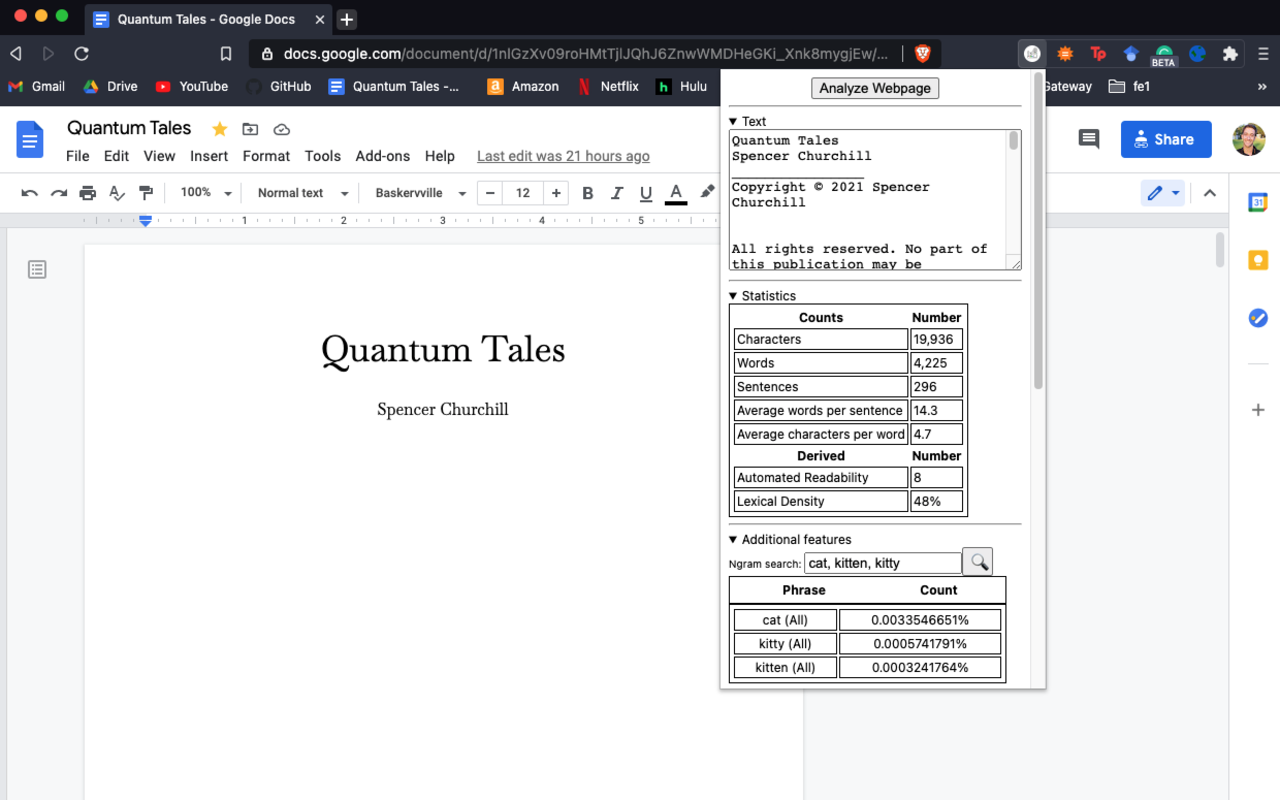Open the Normal text style dropdown
The image size is (1280, 800).
click(302, 193)
